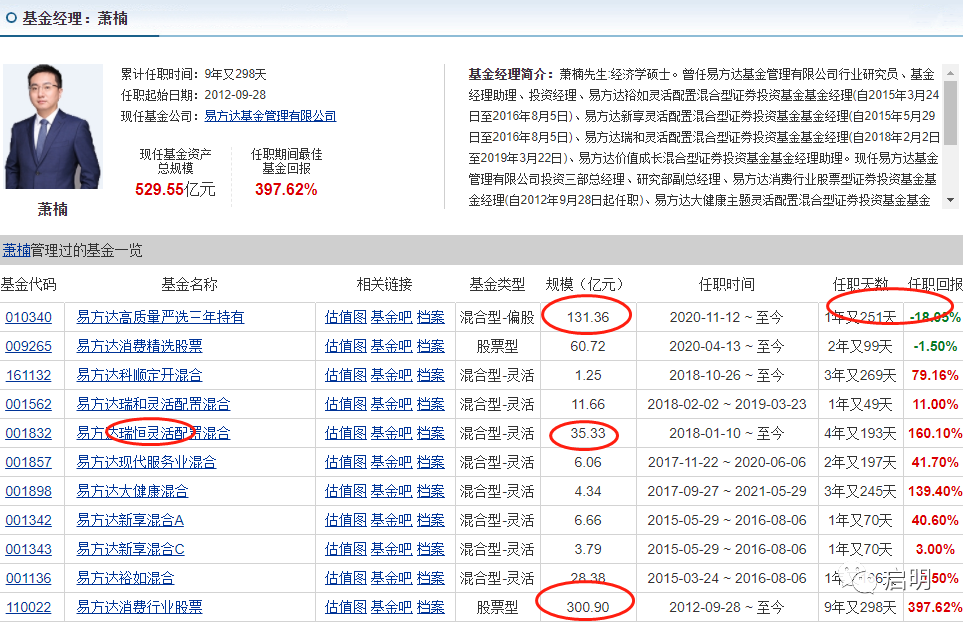The height and width of the screenshot is (622, 963).
Task: Click the 基金经理：萧楠 page heading
Action: coord(75,18)
